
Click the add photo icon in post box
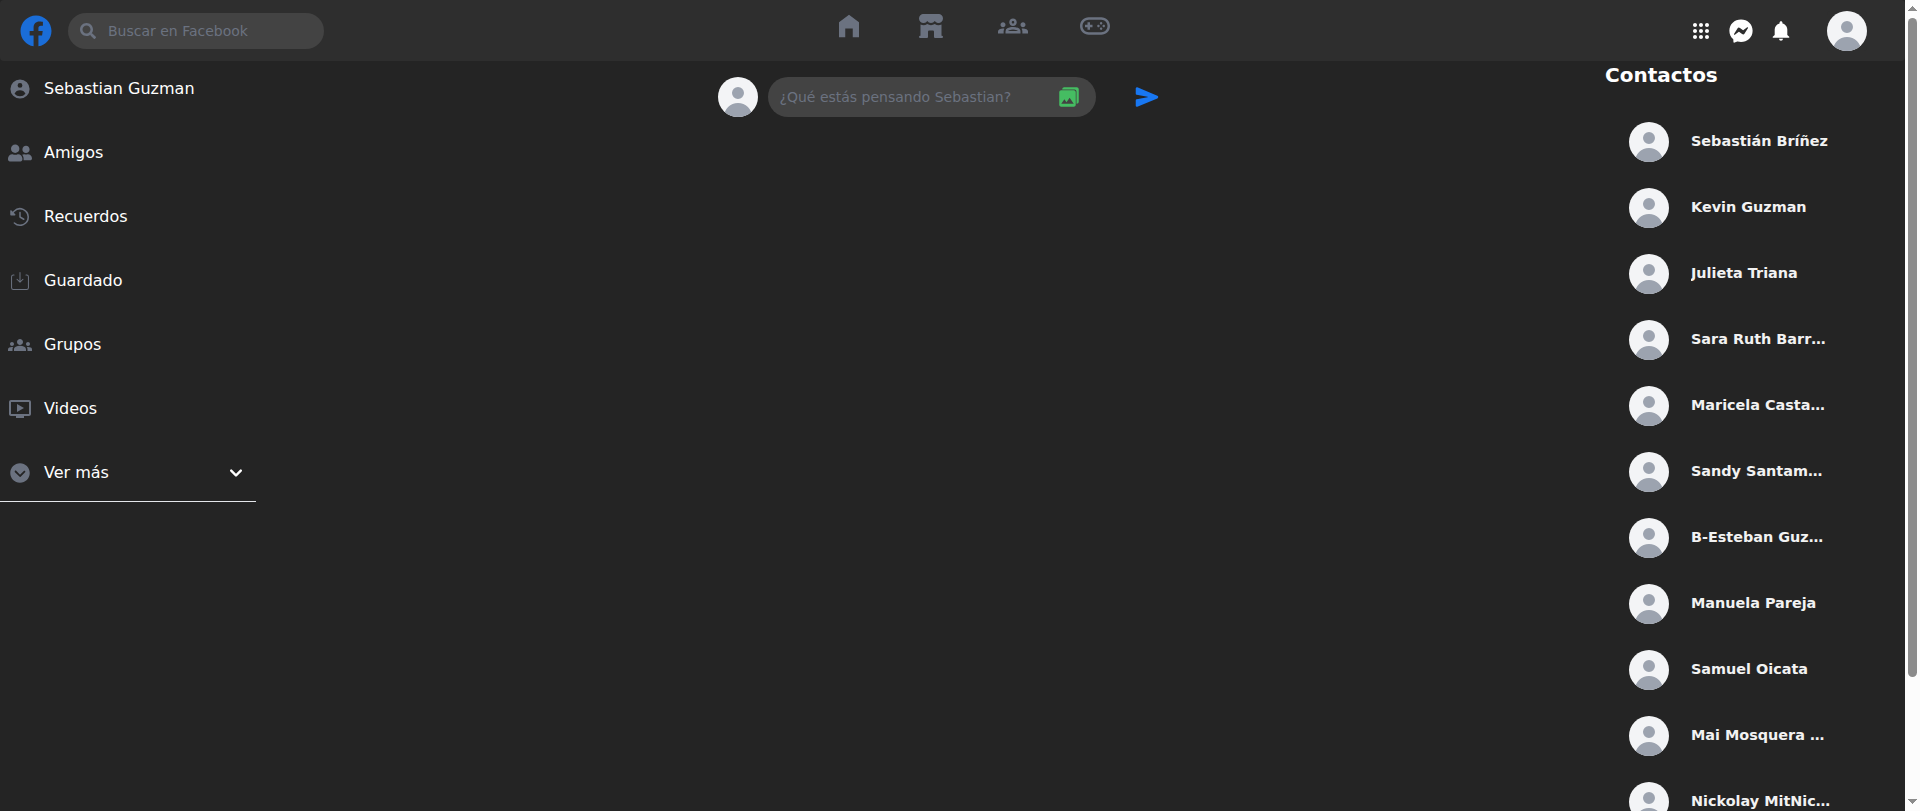pyautogui.click(x=1069, y=97)
